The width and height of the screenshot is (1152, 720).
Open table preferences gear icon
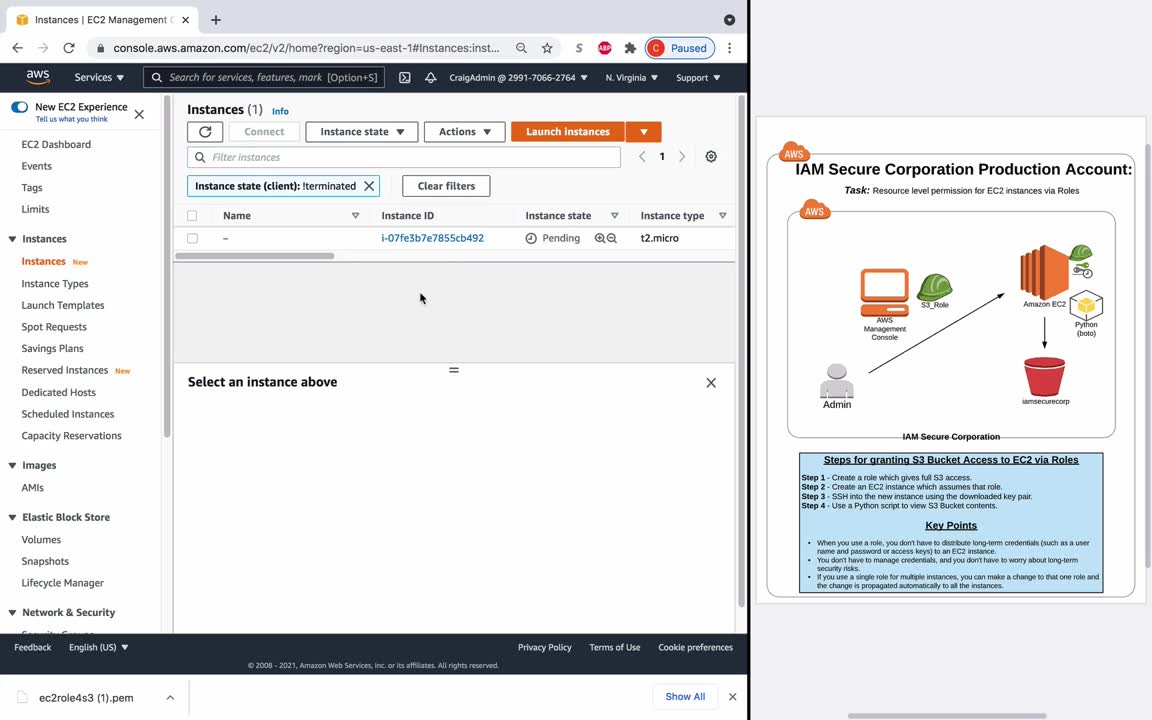pos(711,156)
